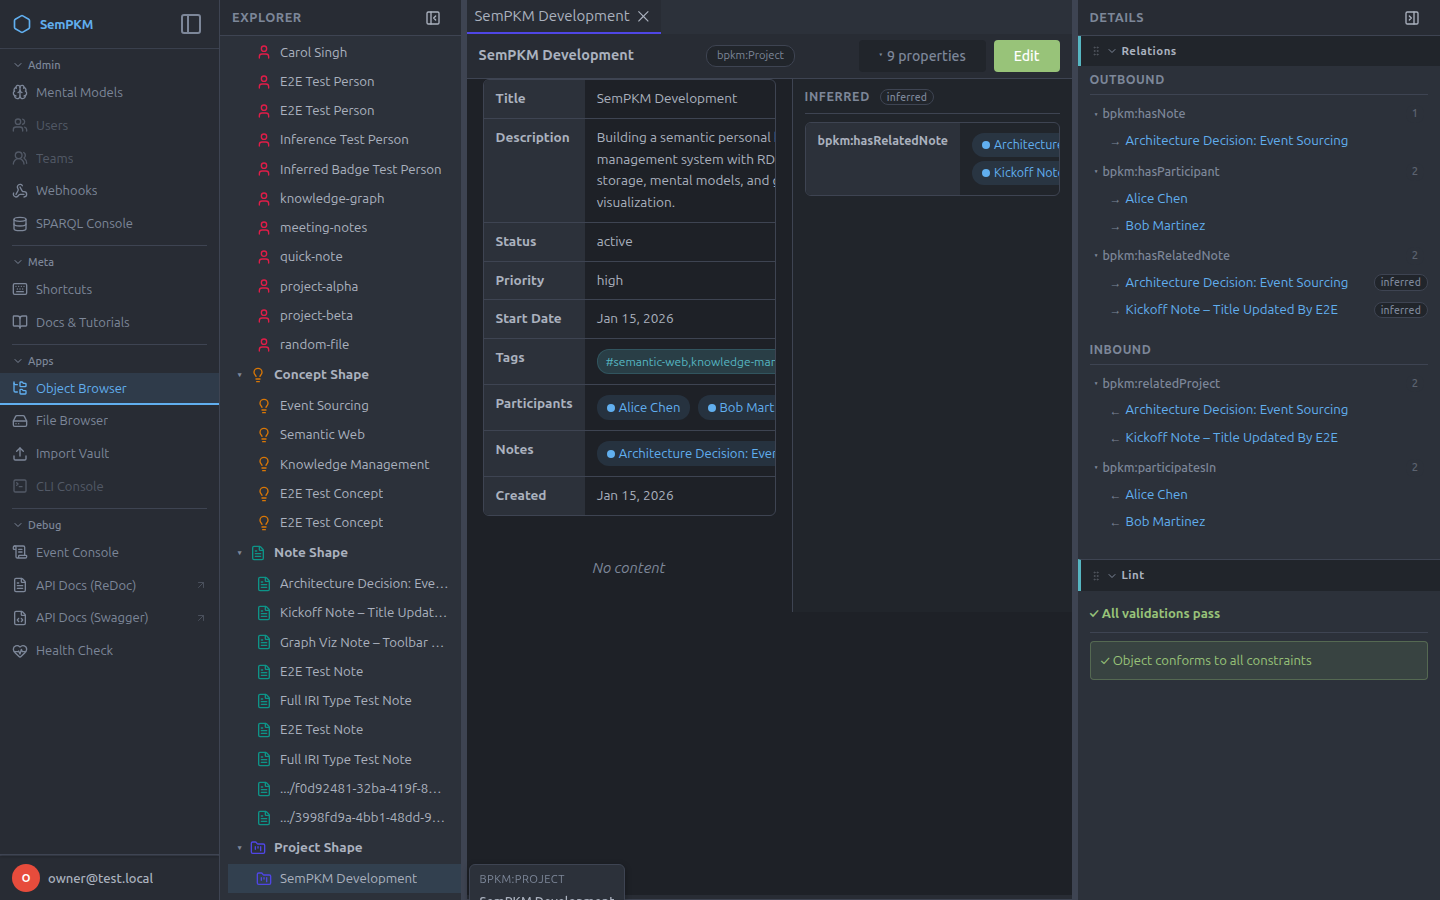The width and height of the screenshot is (1440, 900).
Task: Open Bob Martinez link under hasParticipant
Action: tap(1165, 225)
